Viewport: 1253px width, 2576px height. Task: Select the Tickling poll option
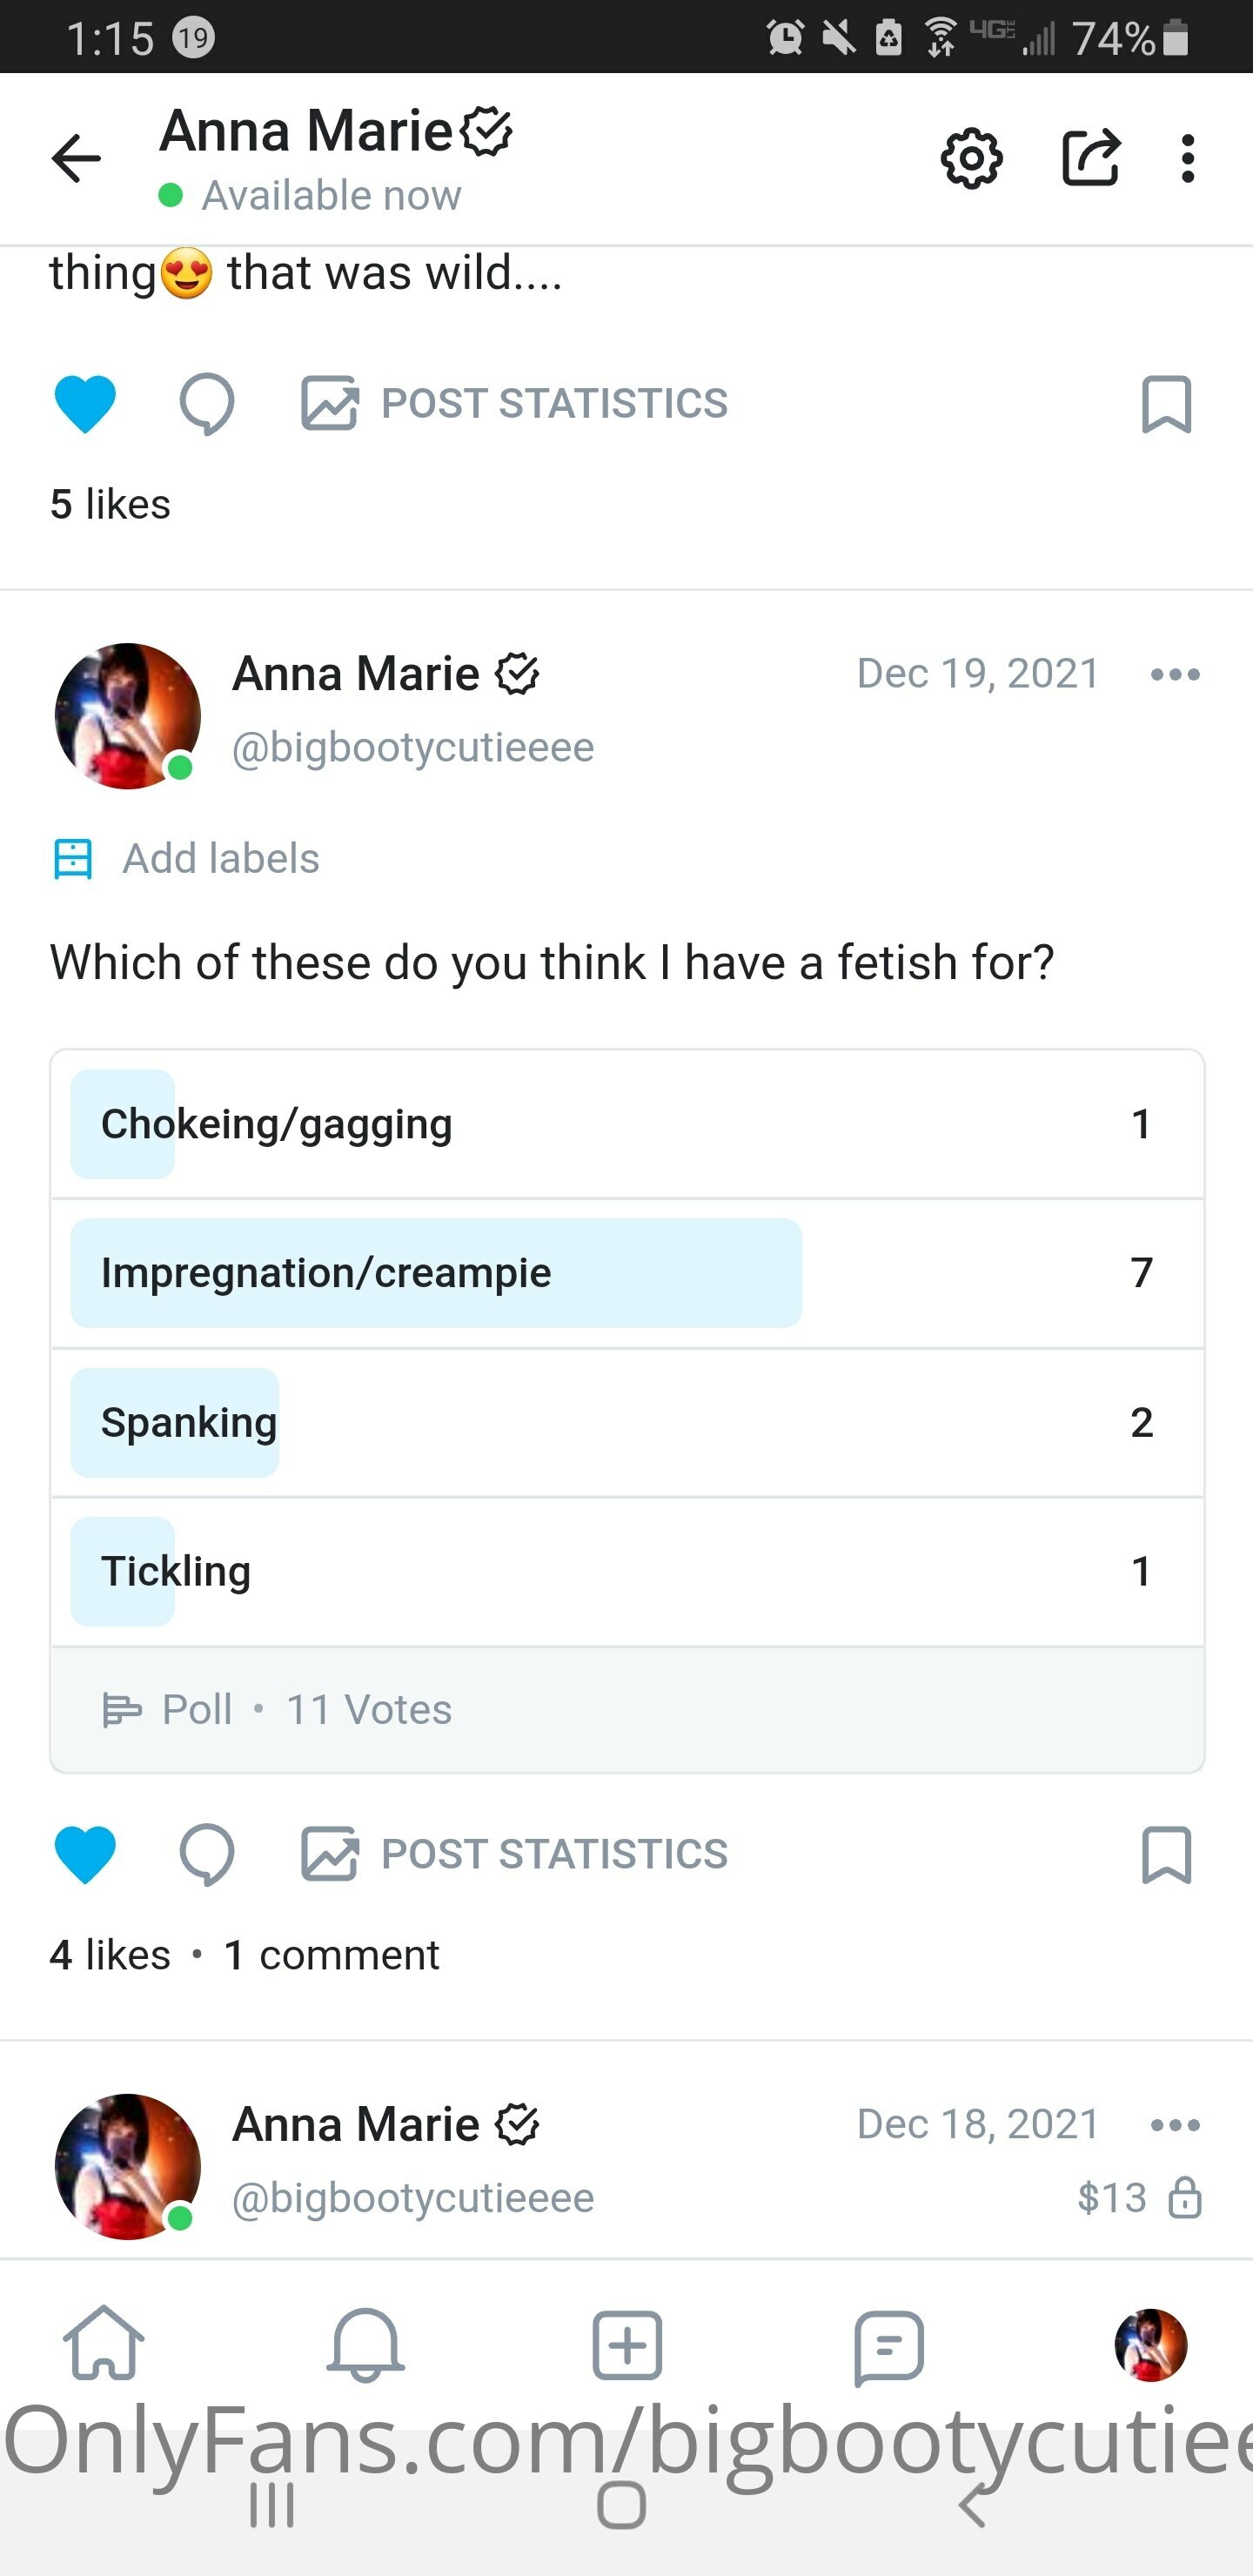tap(627, 1571)
